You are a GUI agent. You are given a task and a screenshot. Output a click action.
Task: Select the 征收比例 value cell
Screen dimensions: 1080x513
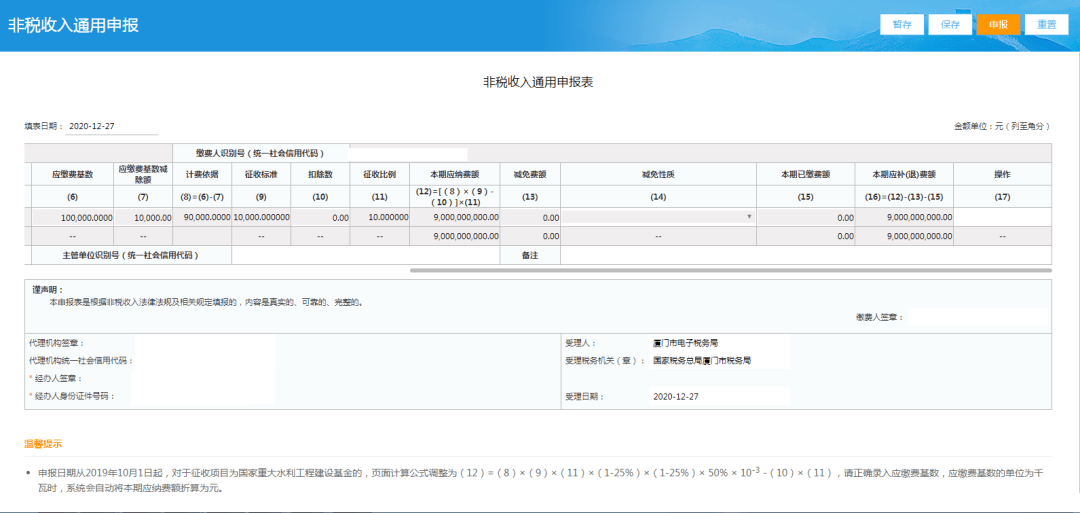[x=379, y=217]
